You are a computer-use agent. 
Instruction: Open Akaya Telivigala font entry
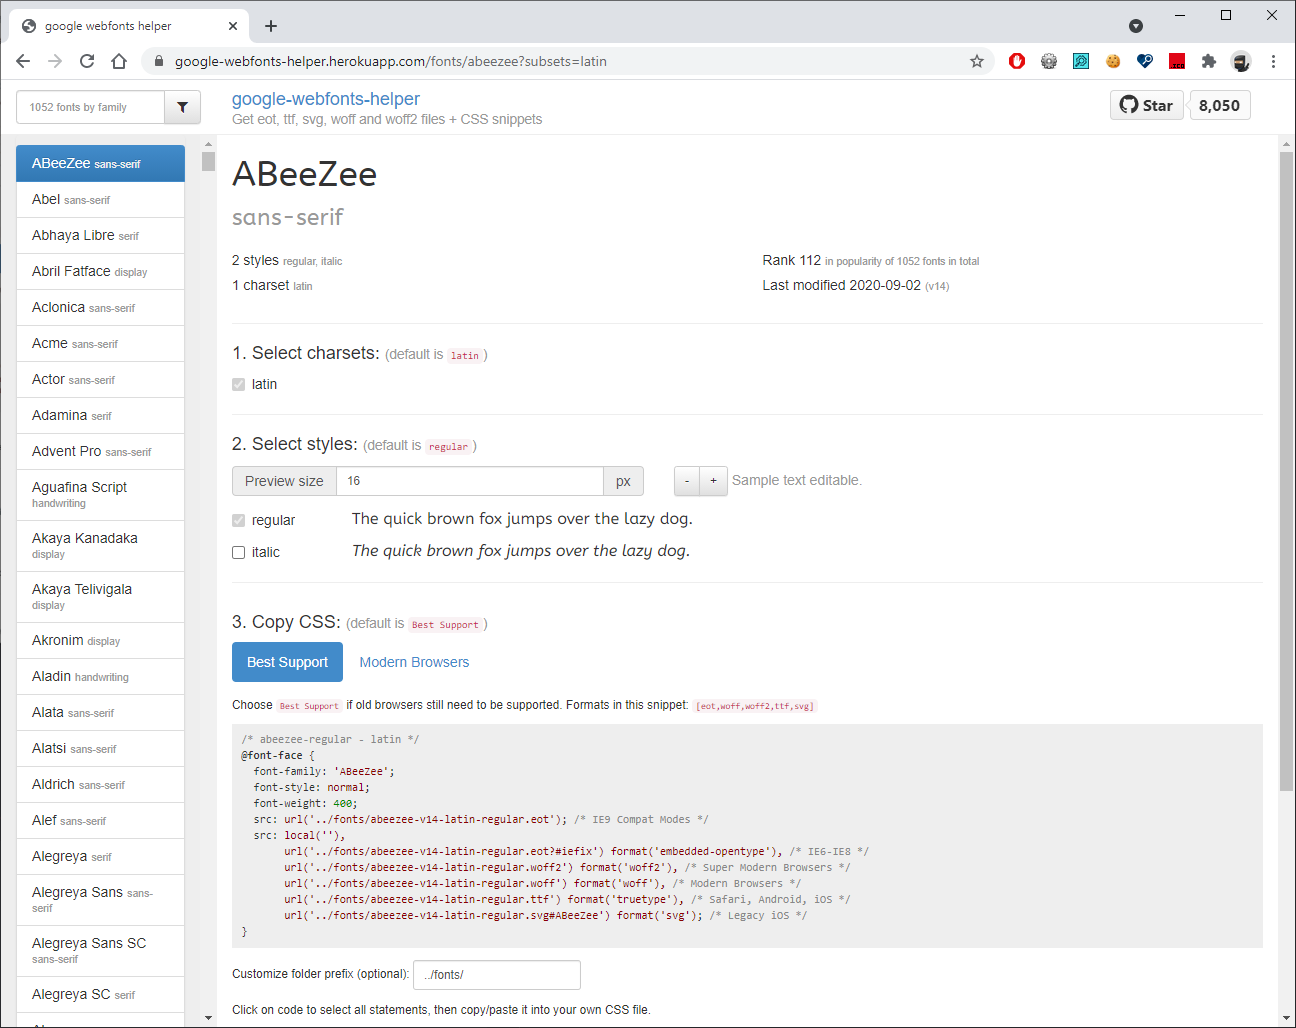pos(100,597)
